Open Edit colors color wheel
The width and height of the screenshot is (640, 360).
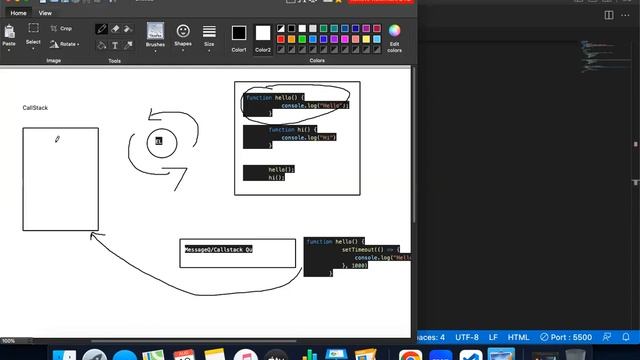[394, 31]
